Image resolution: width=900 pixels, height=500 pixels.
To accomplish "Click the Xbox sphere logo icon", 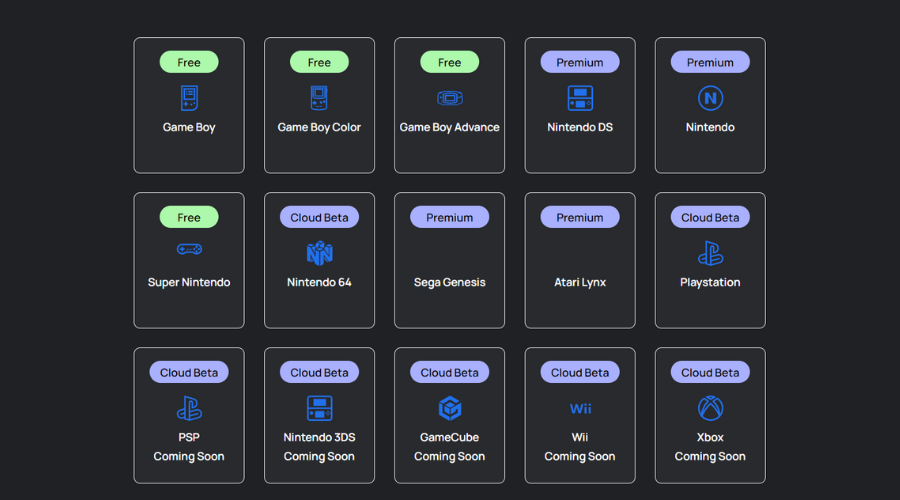I will pos(710,408).
